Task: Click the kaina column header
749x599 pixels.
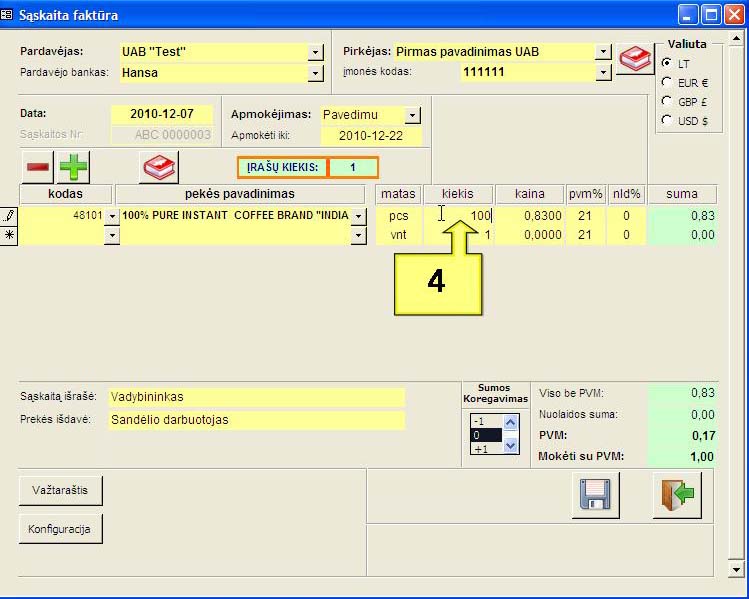Action: point(530,194)
